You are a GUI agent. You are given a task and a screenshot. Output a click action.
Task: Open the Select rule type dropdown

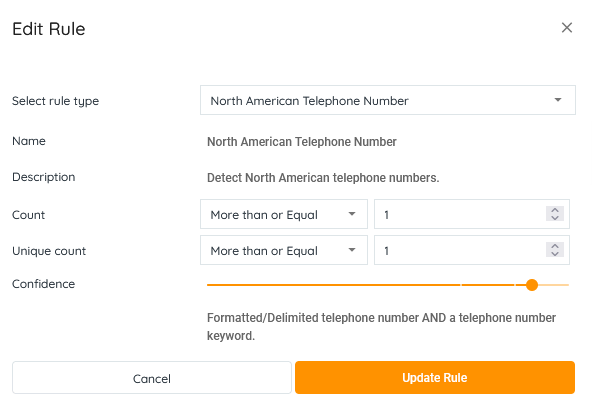[x=388, y=100]
